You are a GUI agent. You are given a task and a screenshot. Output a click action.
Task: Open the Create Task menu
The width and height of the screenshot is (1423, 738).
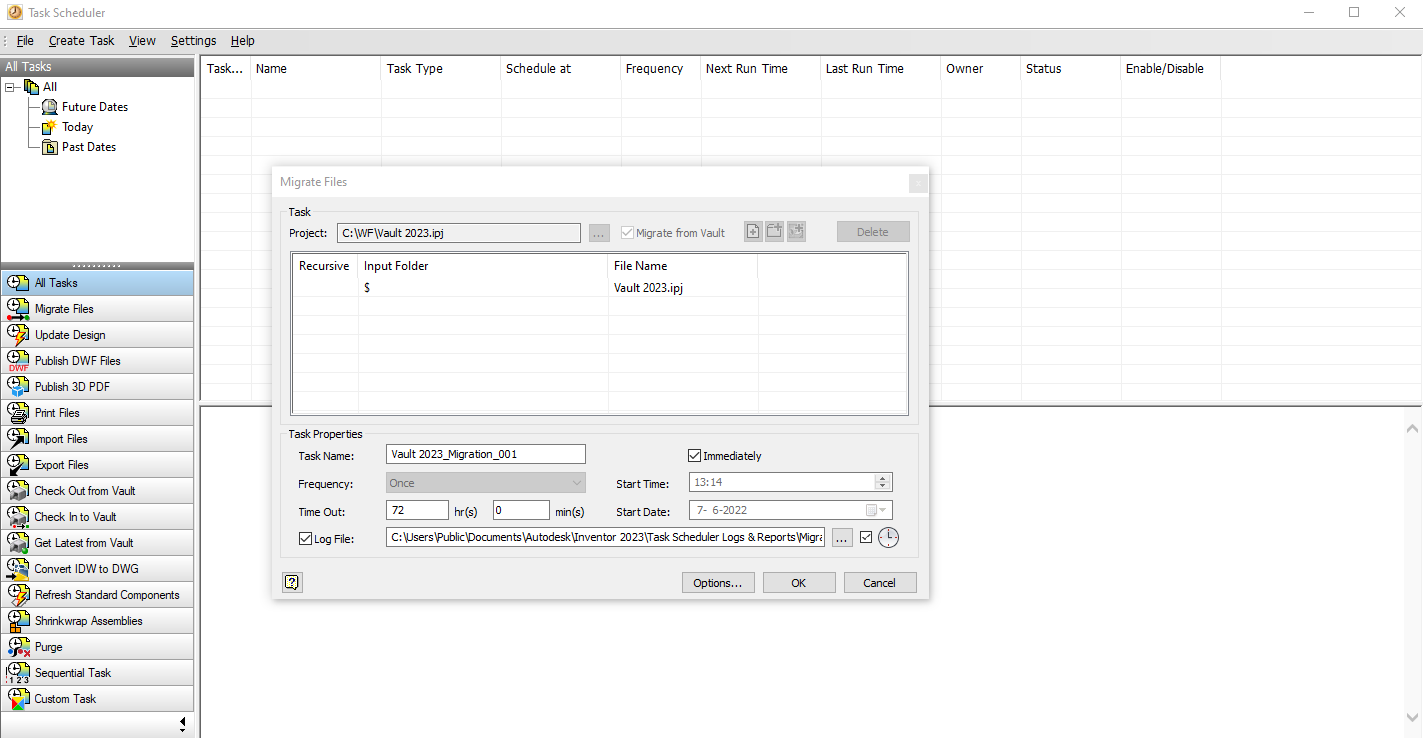pos(81,40)
